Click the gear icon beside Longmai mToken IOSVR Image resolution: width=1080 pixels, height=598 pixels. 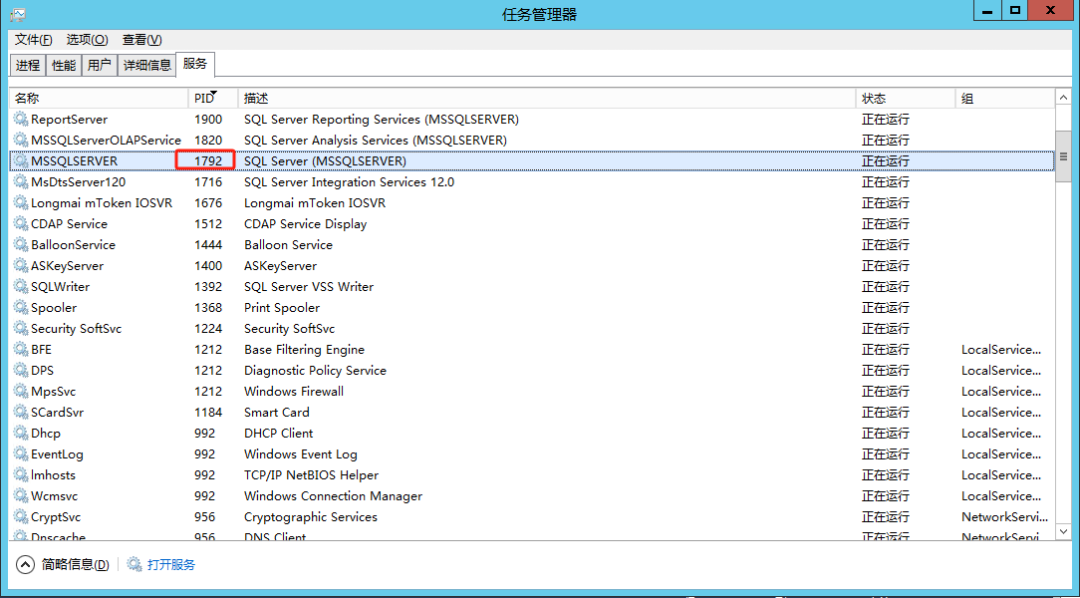pos(21,203)
